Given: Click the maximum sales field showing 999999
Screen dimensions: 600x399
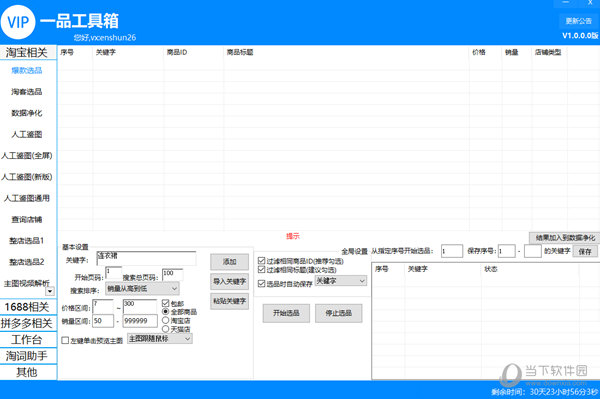Looking at the screenshot, I should click(x=140, y=321).
